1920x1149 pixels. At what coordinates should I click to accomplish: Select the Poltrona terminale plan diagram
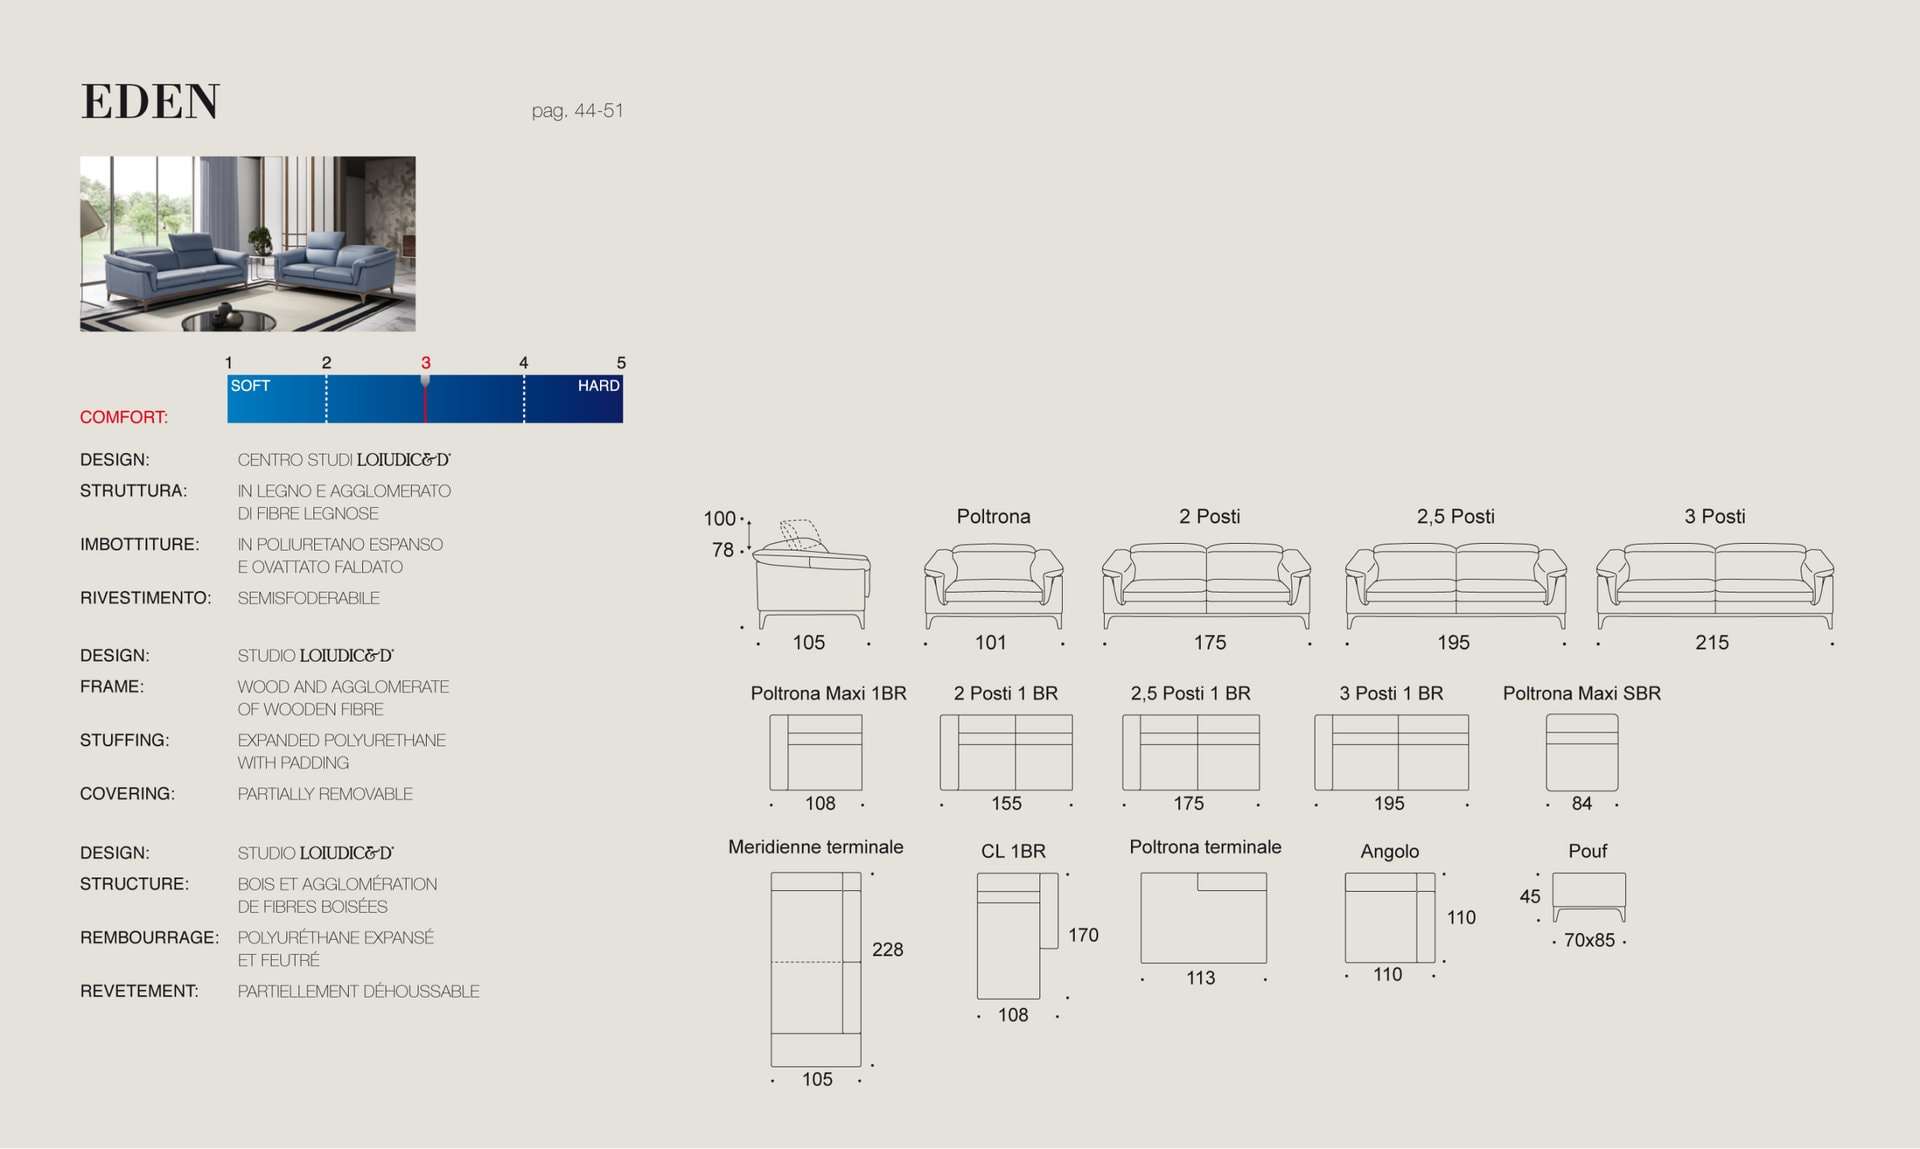[1203, 918]
